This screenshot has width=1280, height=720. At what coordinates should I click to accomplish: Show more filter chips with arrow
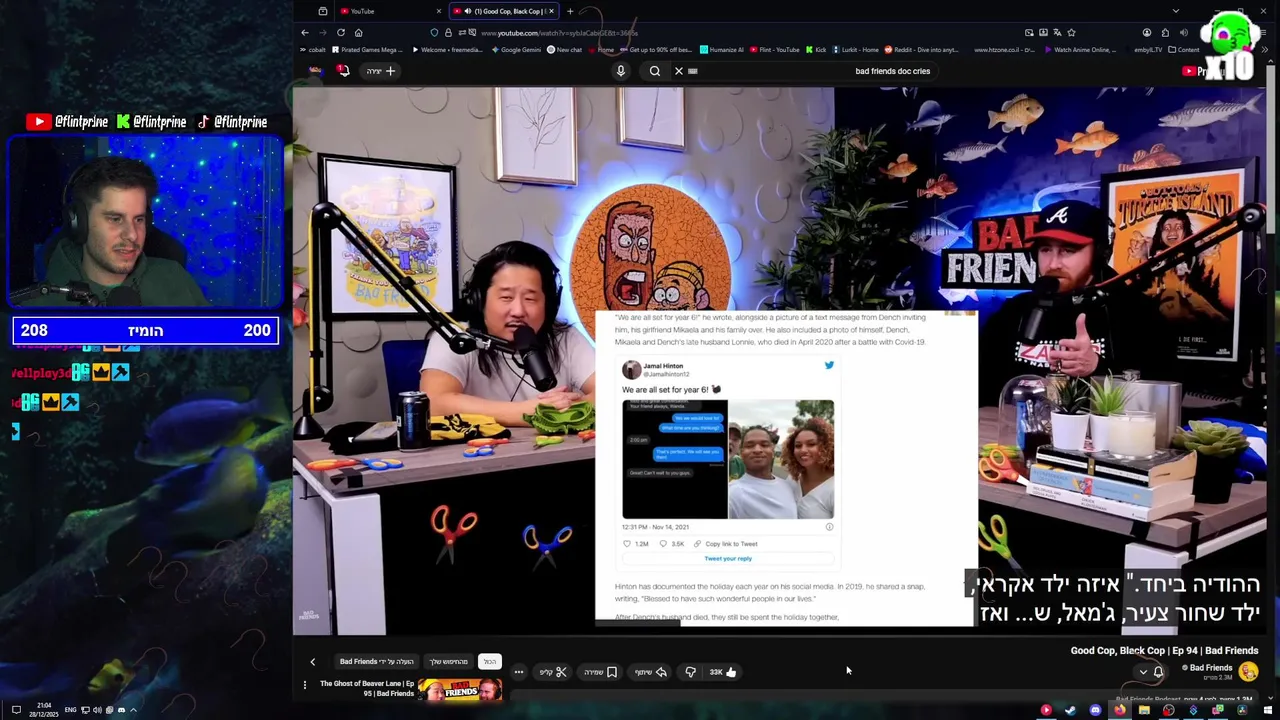[312, 662]
